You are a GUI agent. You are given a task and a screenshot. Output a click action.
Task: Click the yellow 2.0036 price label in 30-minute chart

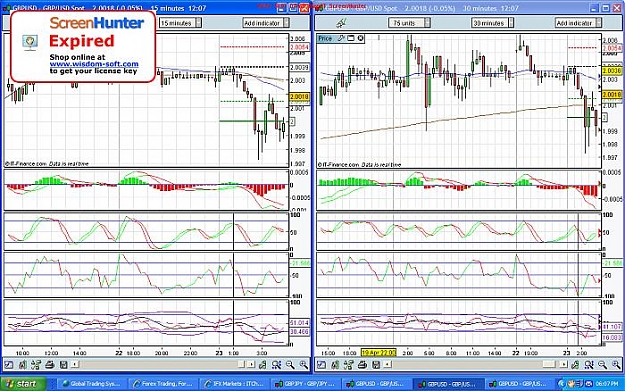tap(612, 71)
